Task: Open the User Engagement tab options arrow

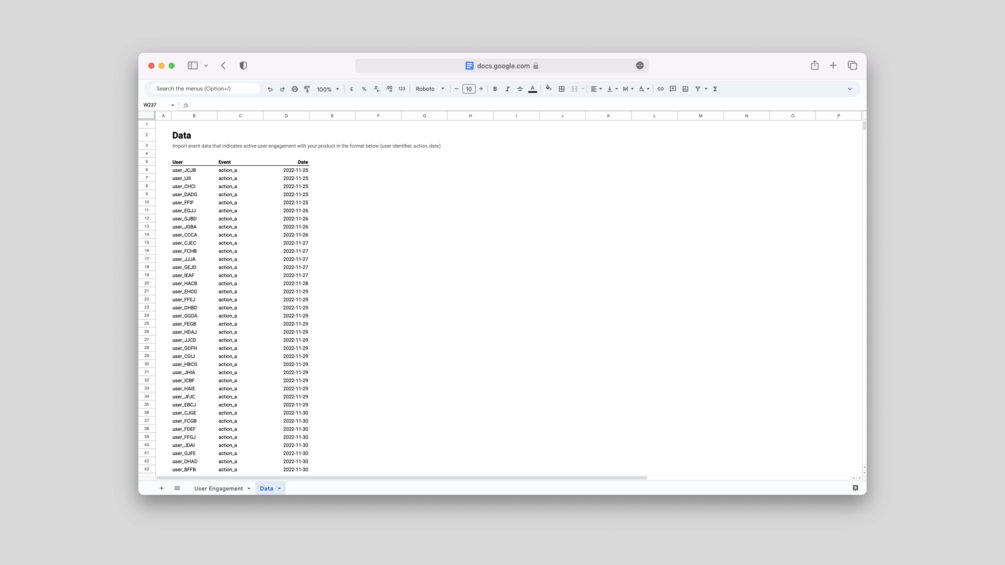Action: click(x=249, y=489)
